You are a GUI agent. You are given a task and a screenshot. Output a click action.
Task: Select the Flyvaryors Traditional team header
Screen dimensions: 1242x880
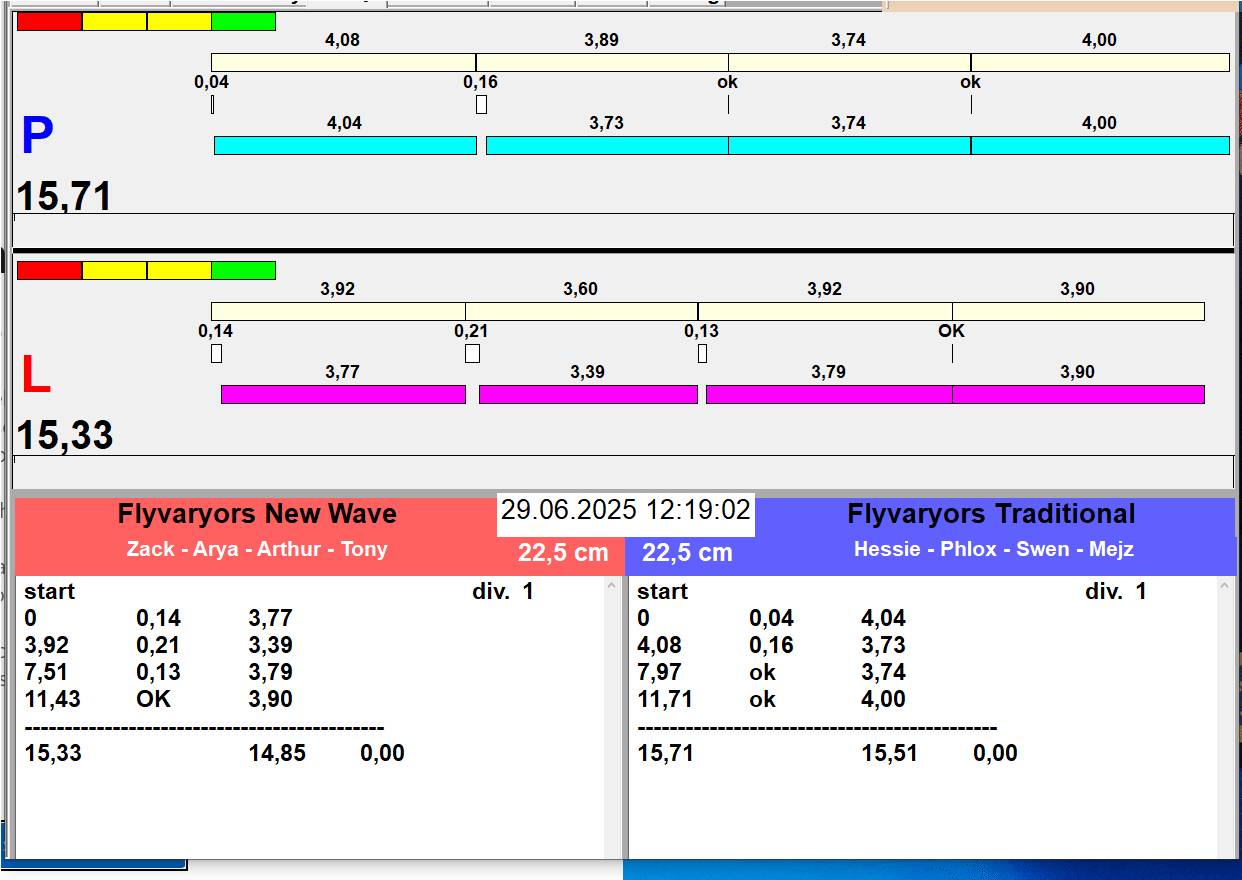click(990, 514)
